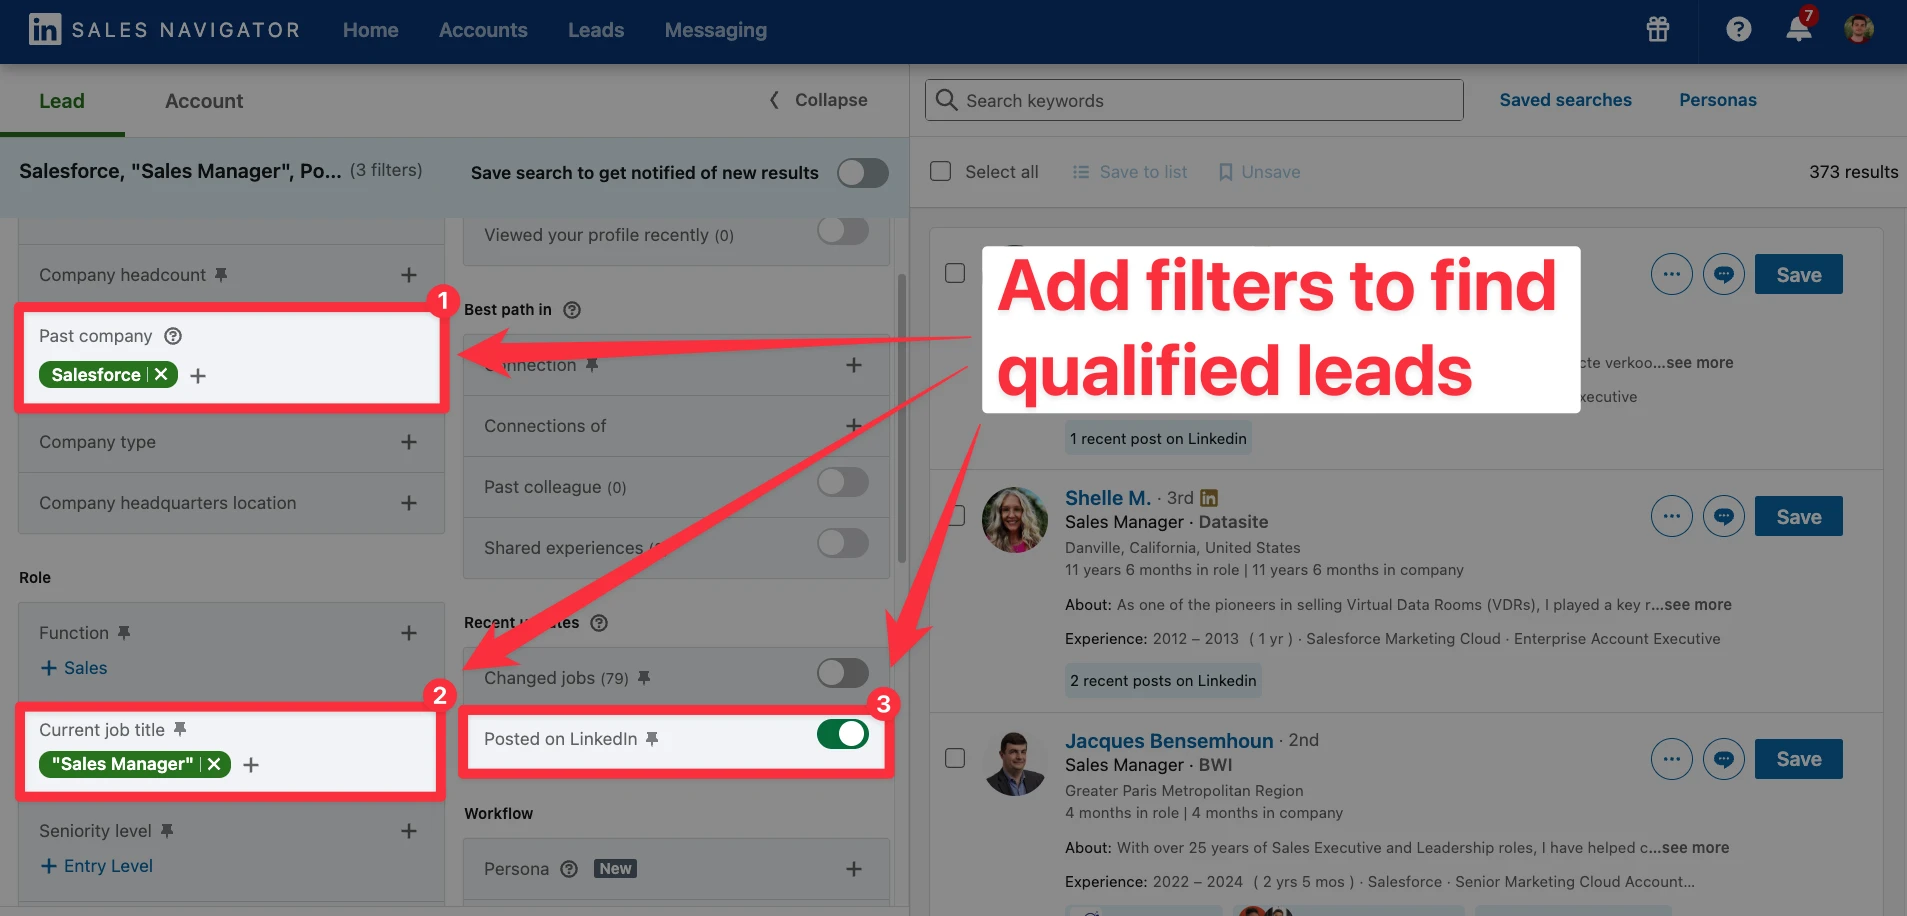Add suggested Sales function filter
The width and height of the screenshot is (1907, 916).
pos(74,668)
